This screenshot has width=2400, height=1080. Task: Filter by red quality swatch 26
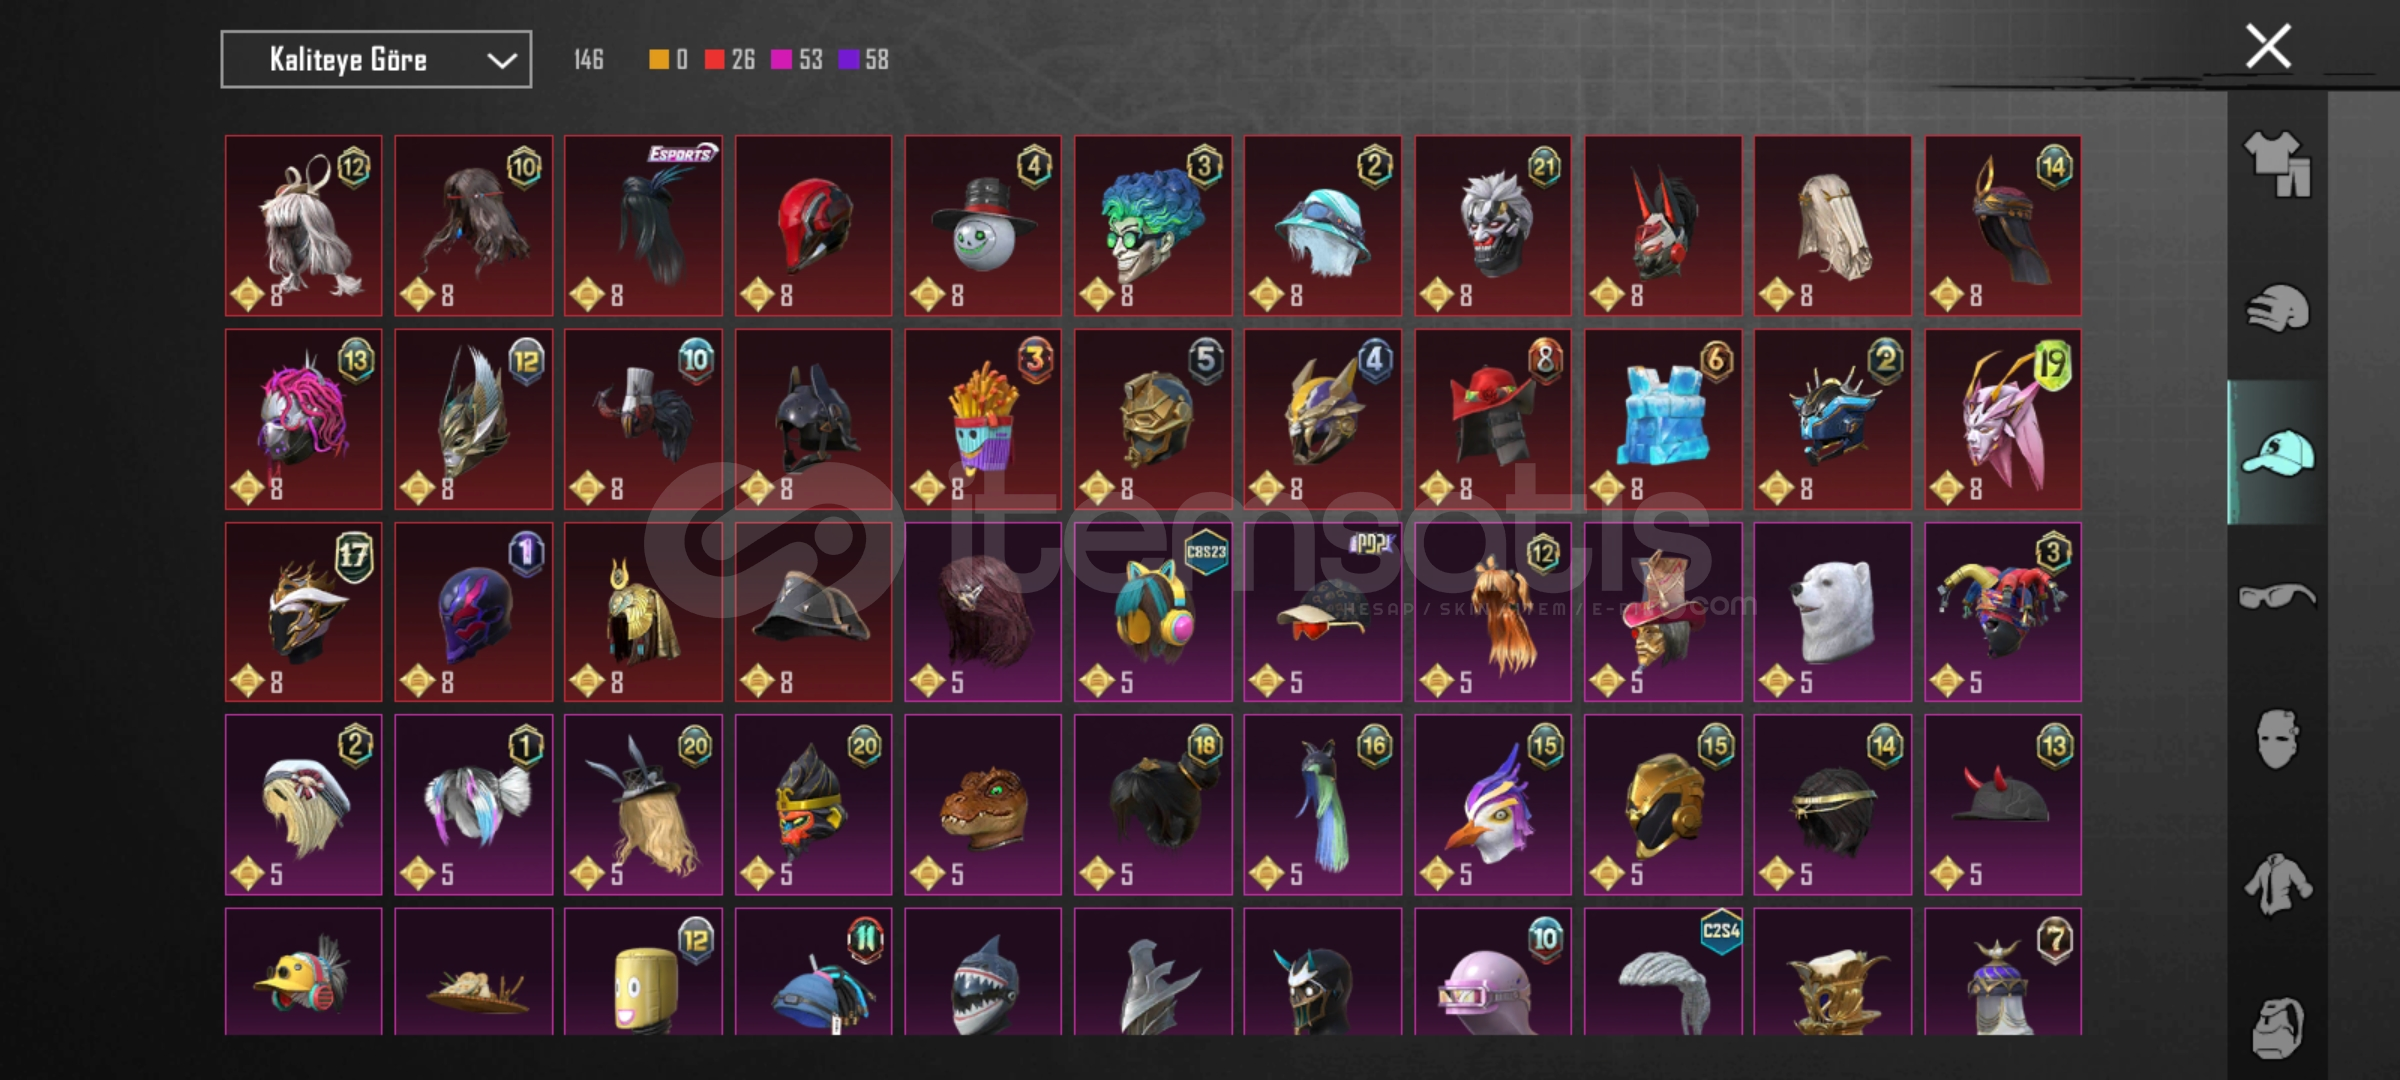(x=729, y=60)
